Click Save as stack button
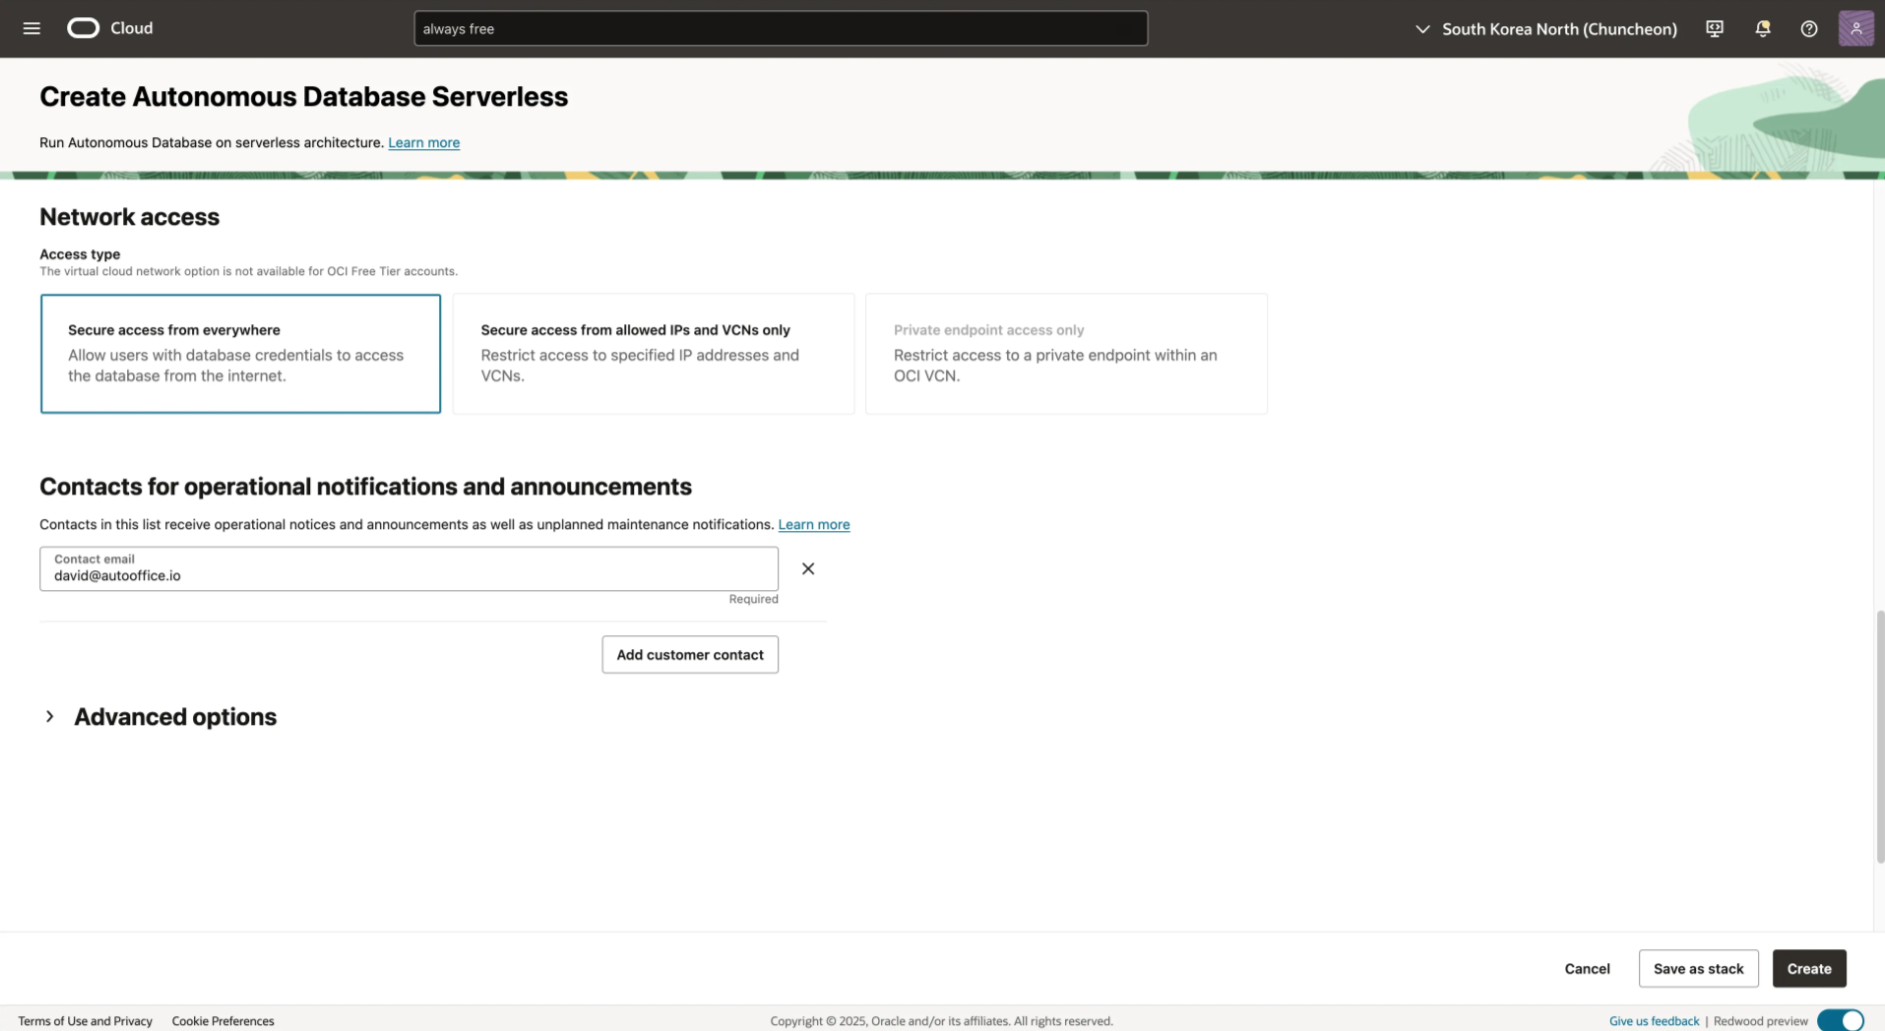Image resolution: width=1885 pixels, height=1031 pixels. [1698, 969]
